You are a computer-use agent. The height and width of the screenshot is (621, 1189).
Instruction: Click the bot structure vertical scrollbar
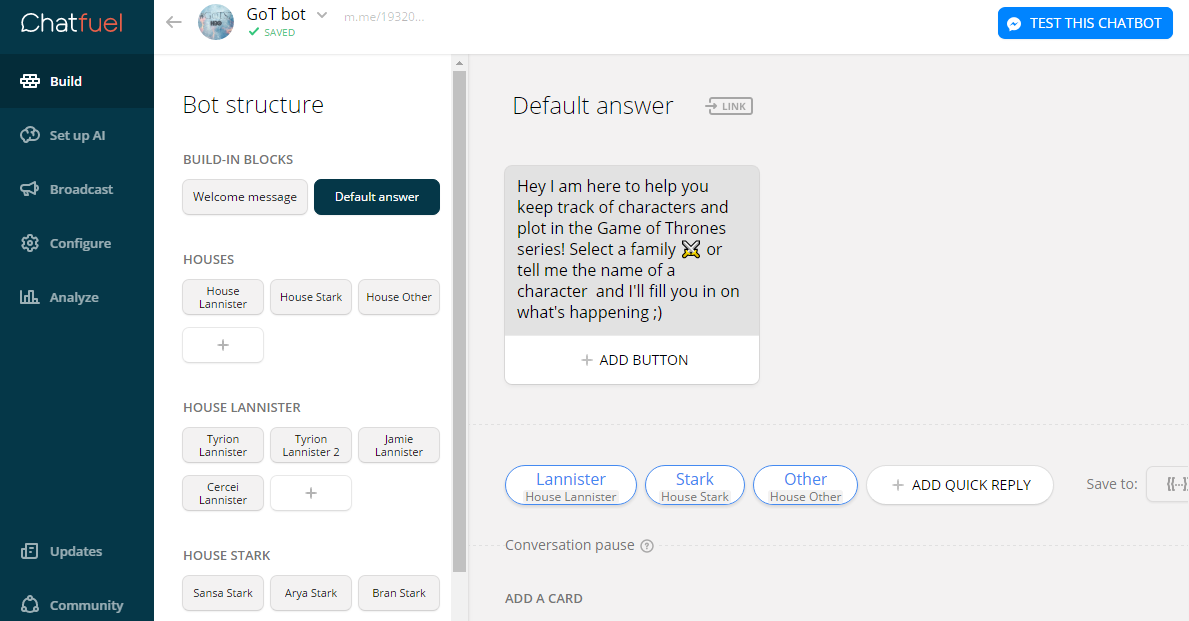(x=460, y=321)
